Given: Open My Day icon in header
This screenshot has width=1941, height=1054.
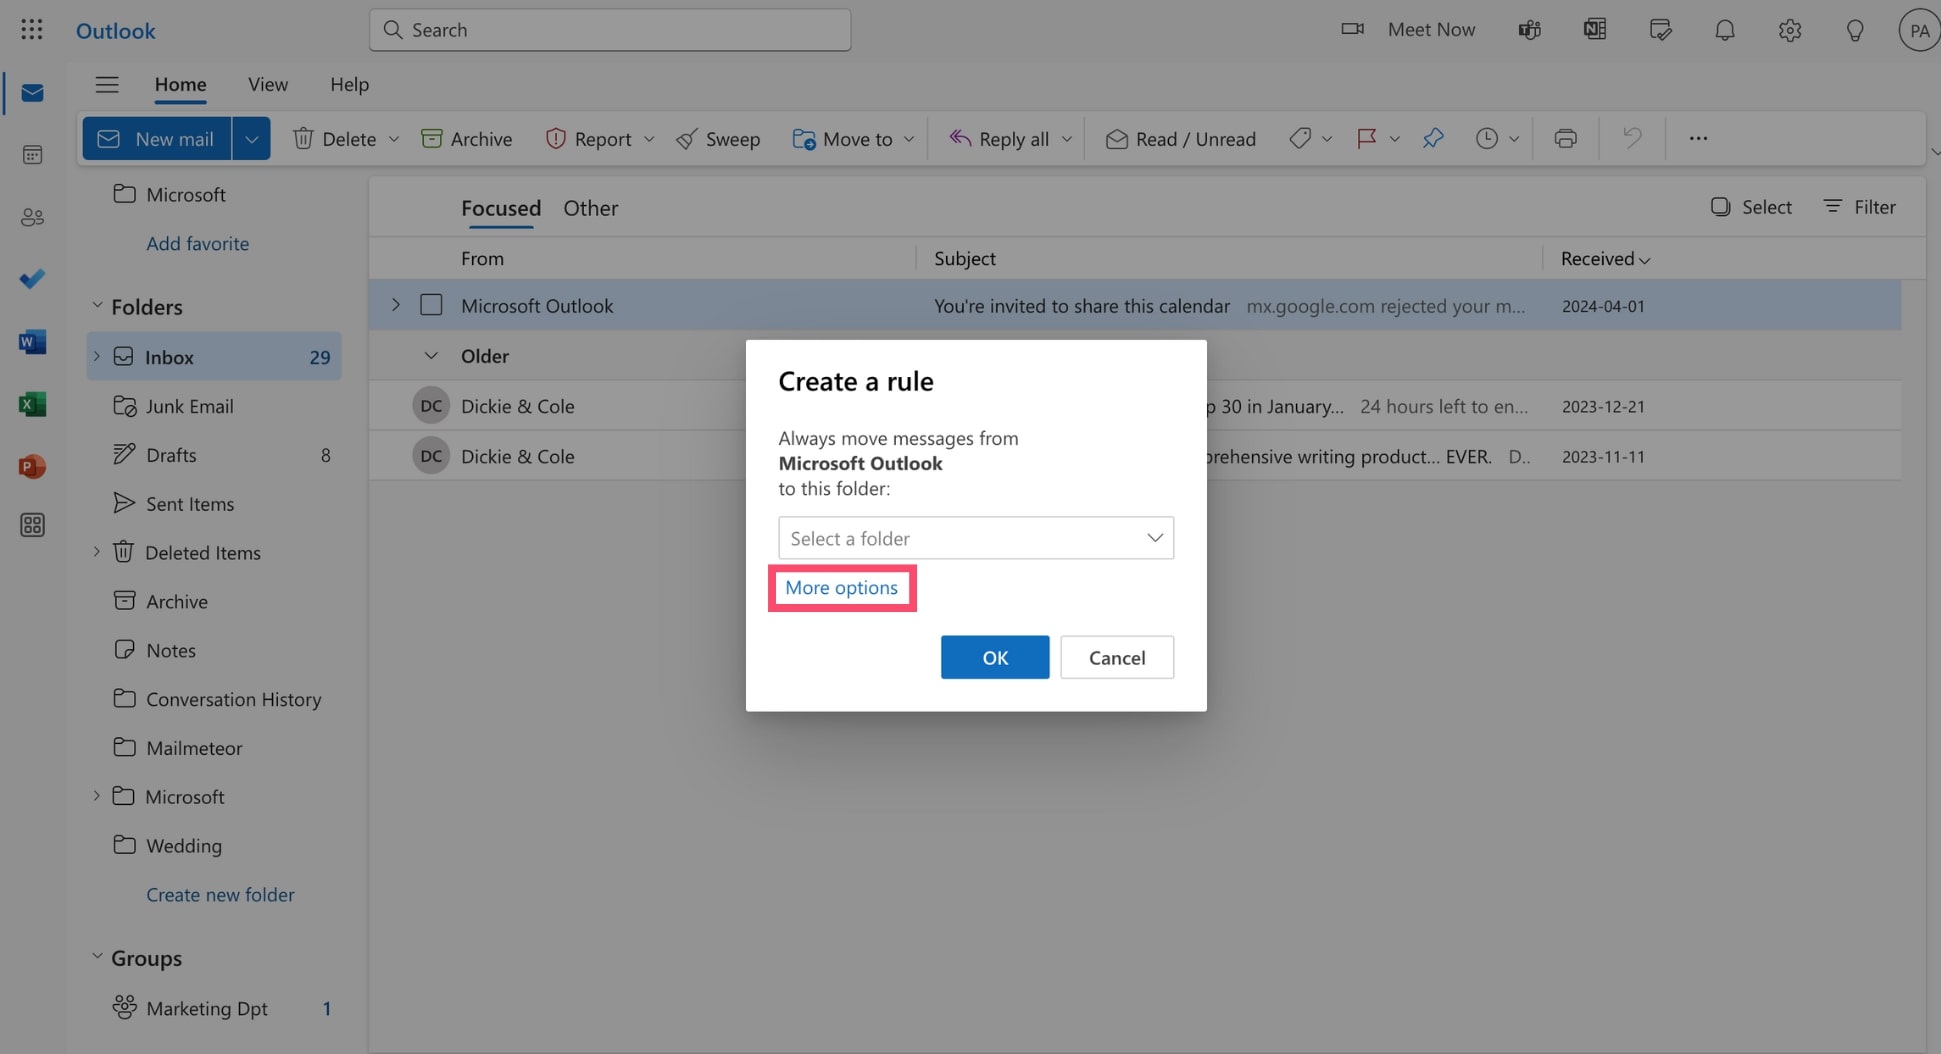Looking at the screenshot, I should click(1660, 30).
